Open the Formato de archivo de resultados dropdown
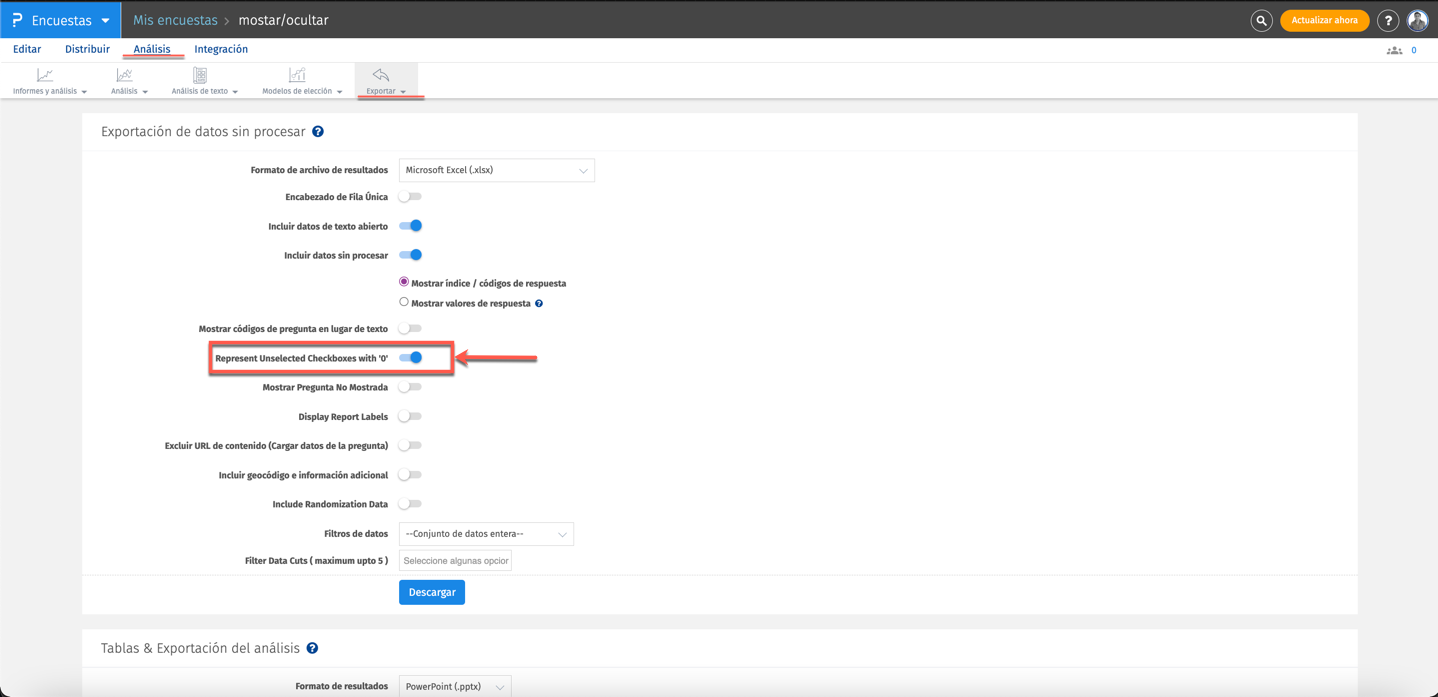 click(496, 170)
